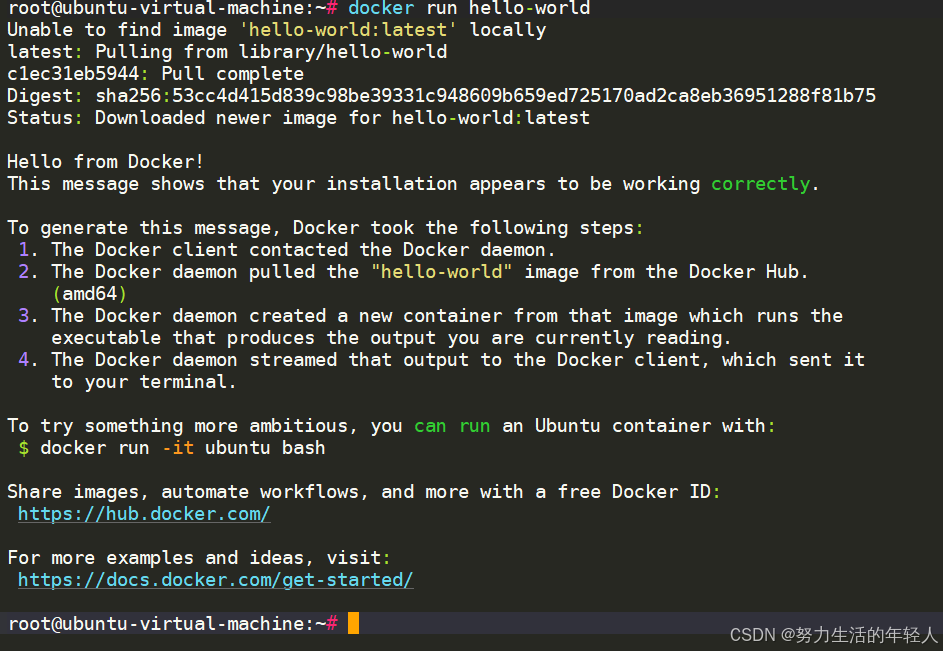Click the 'c1ec31eb5944: Pull complete' line
This screenshot has width=943, height=651.
156,74
